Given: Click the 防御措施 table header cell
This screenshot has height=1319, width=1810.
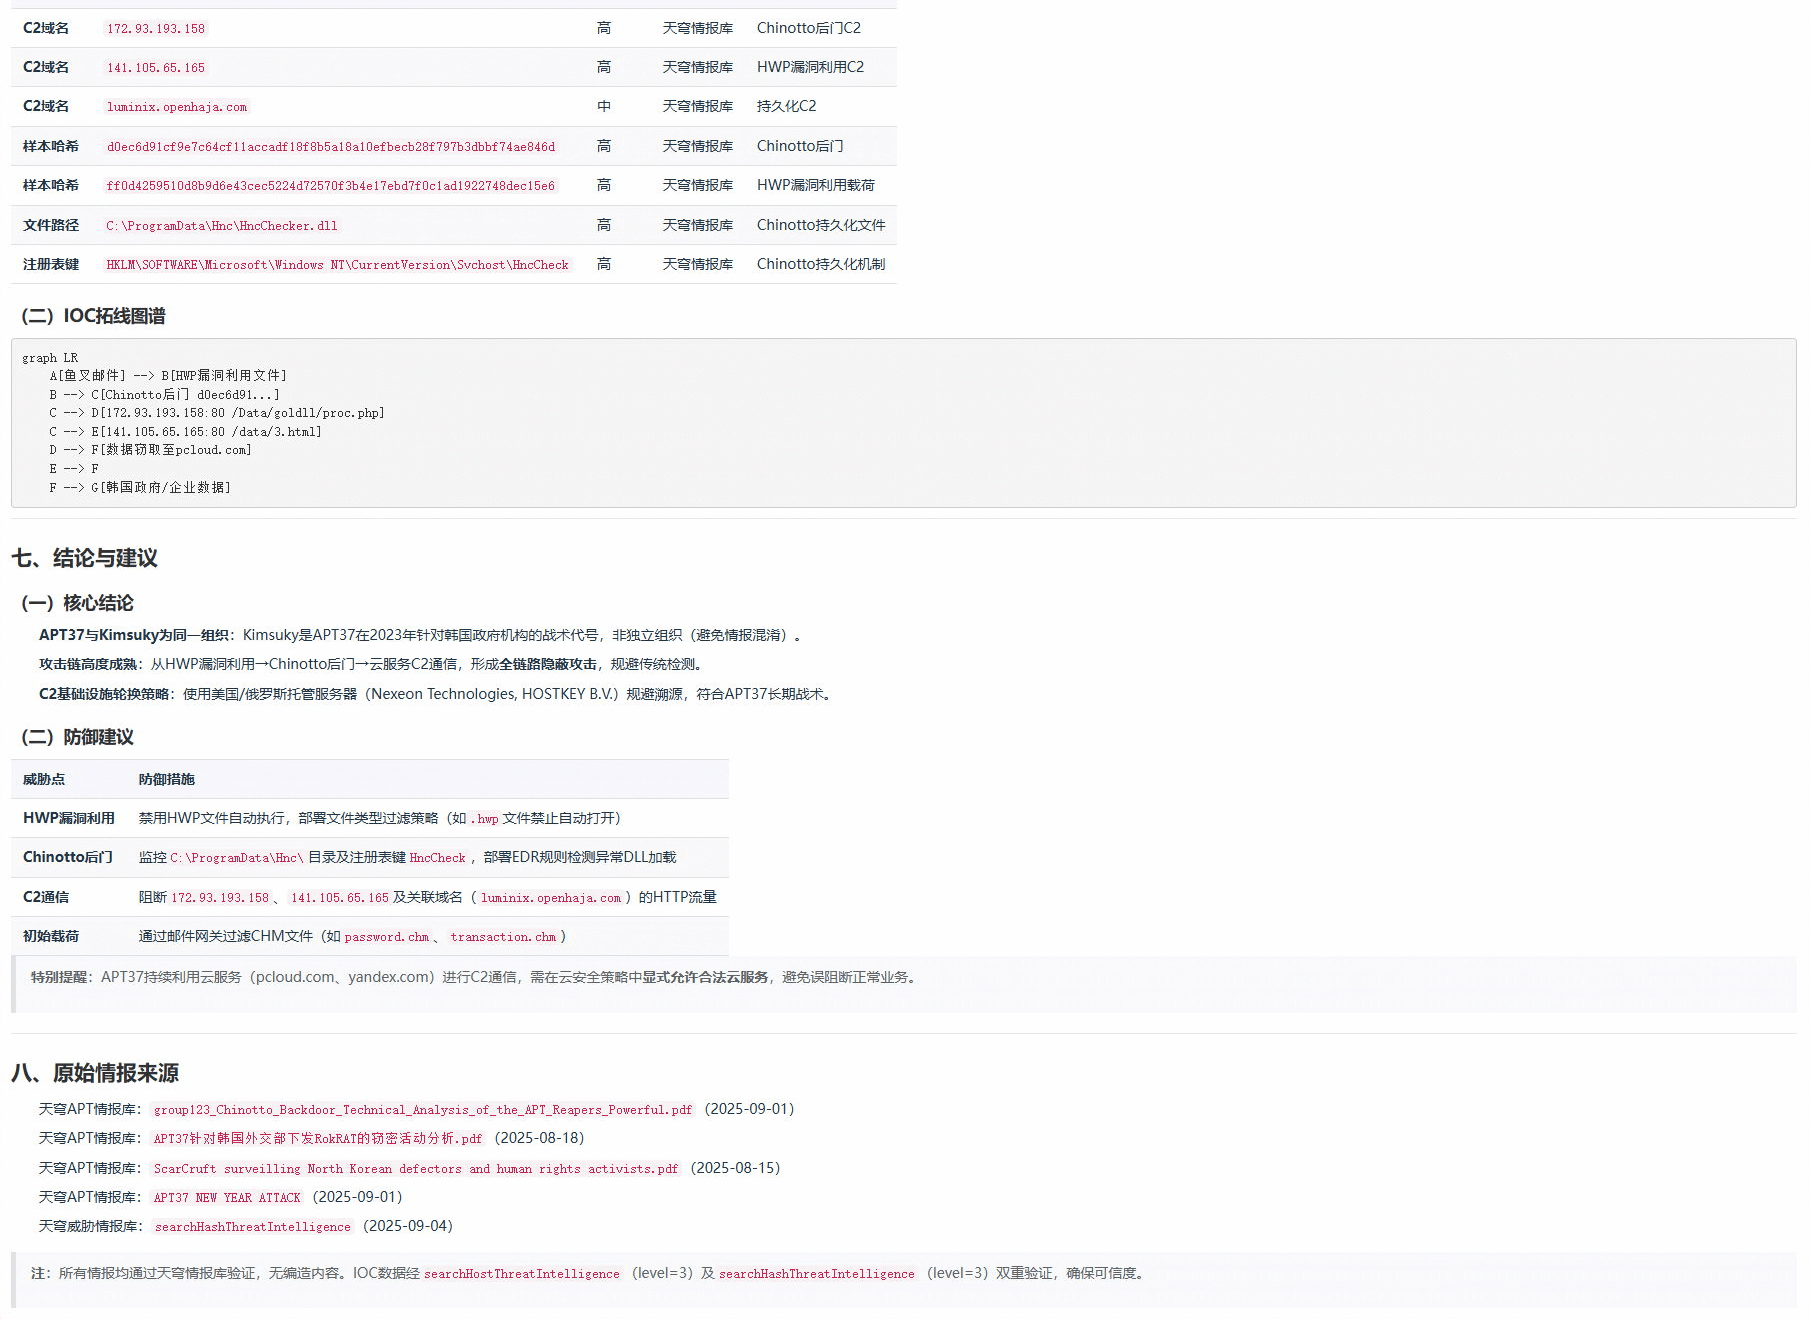Looking at the screenshot, I should [166, 779].
